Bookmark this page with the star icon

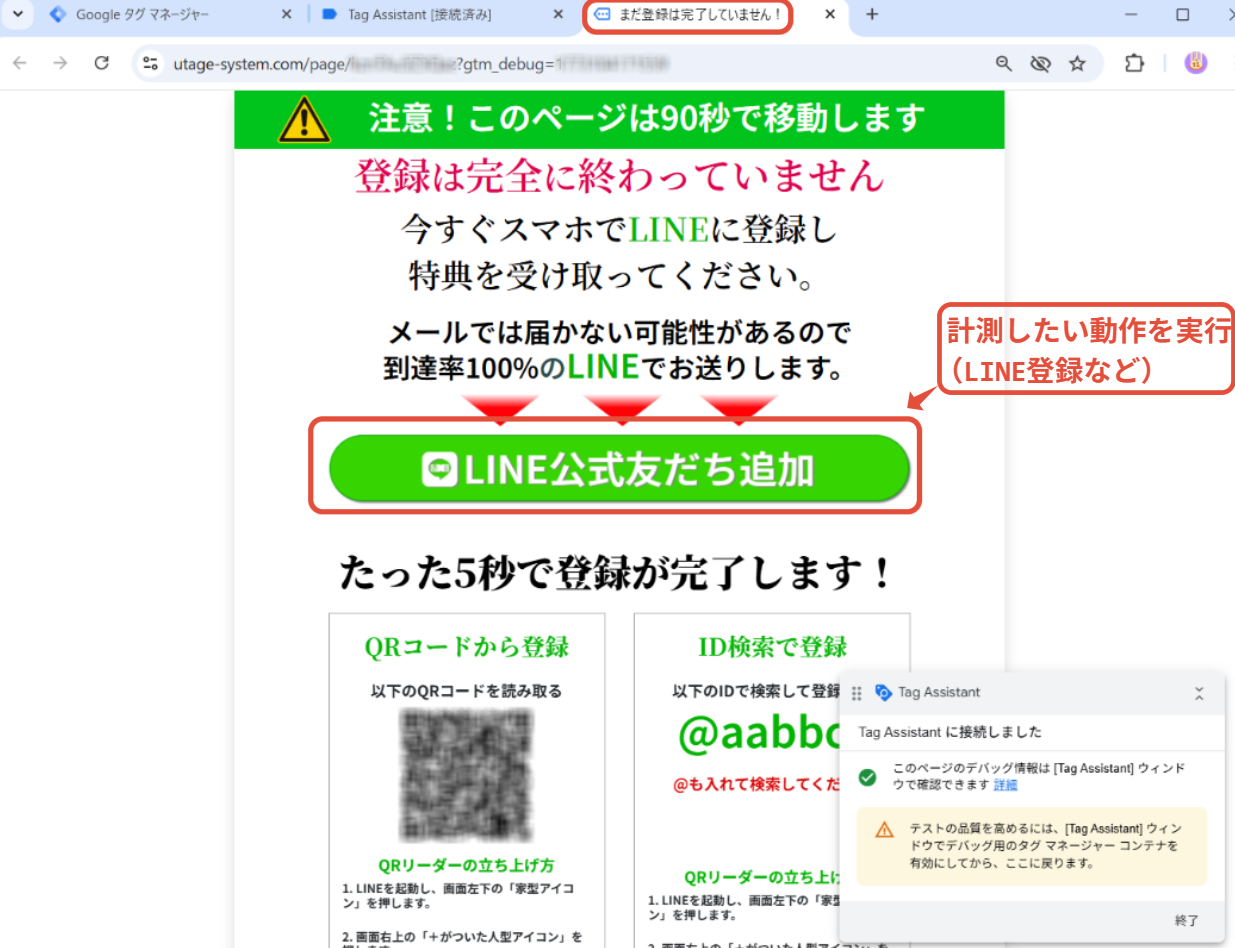click(1077, 64)
